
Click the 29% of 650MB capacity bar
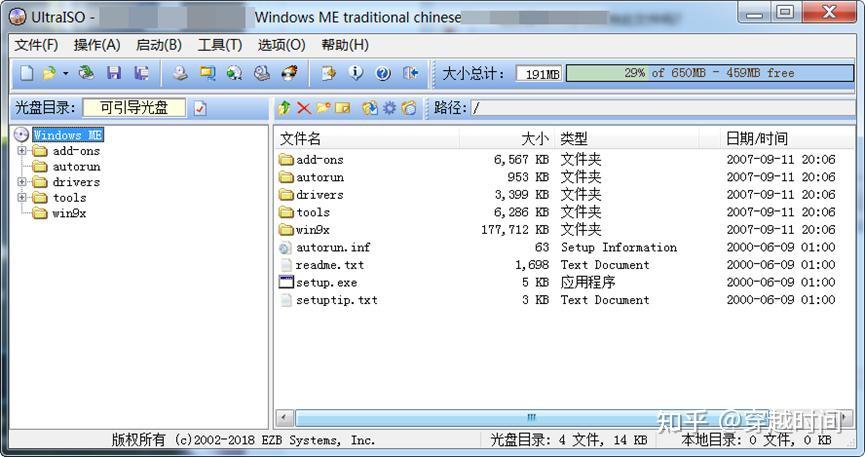pos(710,73)
